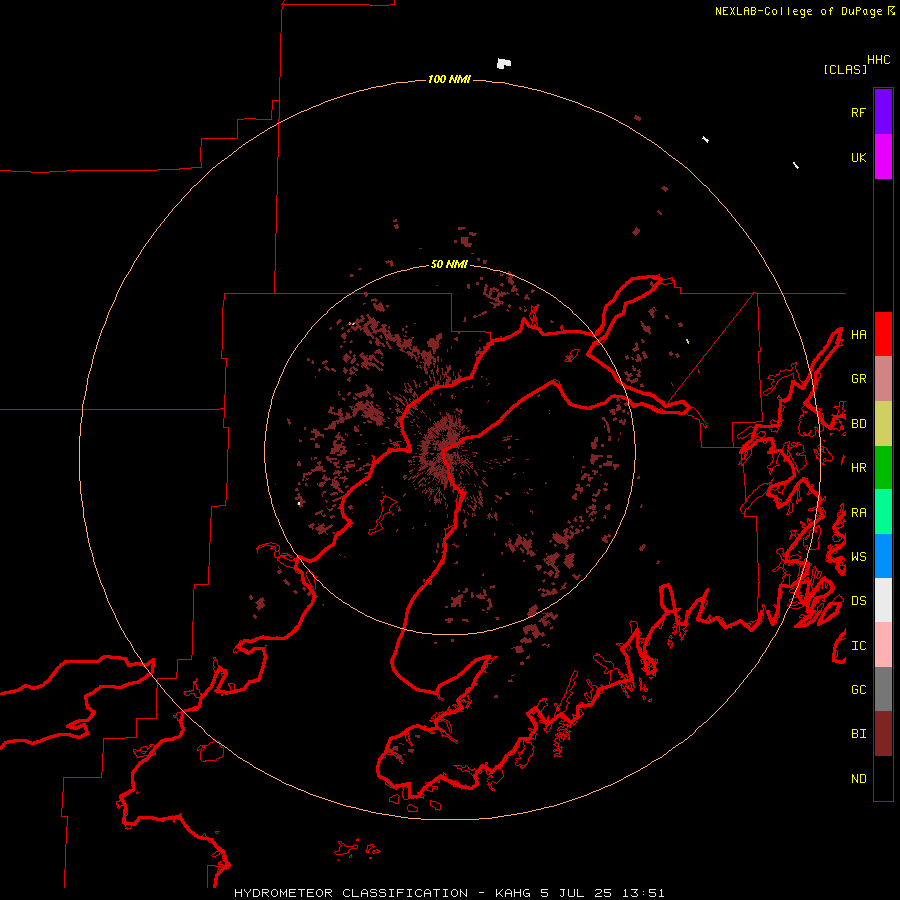Choose the BI brown legend swatch

[883, 734]
